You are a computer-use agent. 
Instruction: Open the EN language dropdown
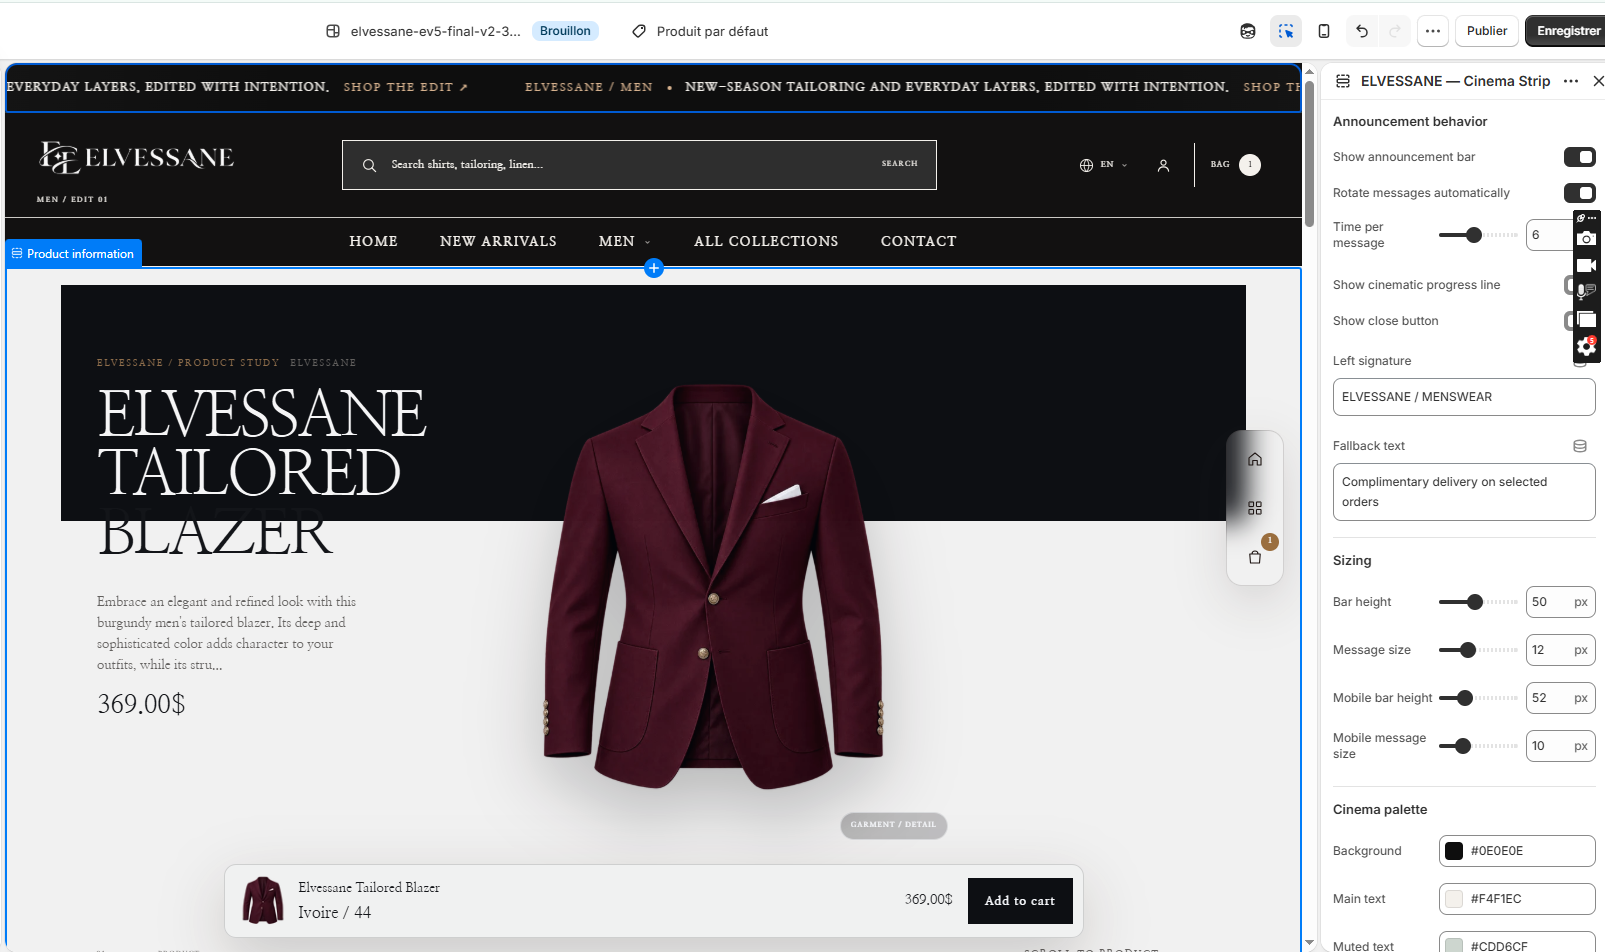pyautogui.click(x=1114, y=165)
